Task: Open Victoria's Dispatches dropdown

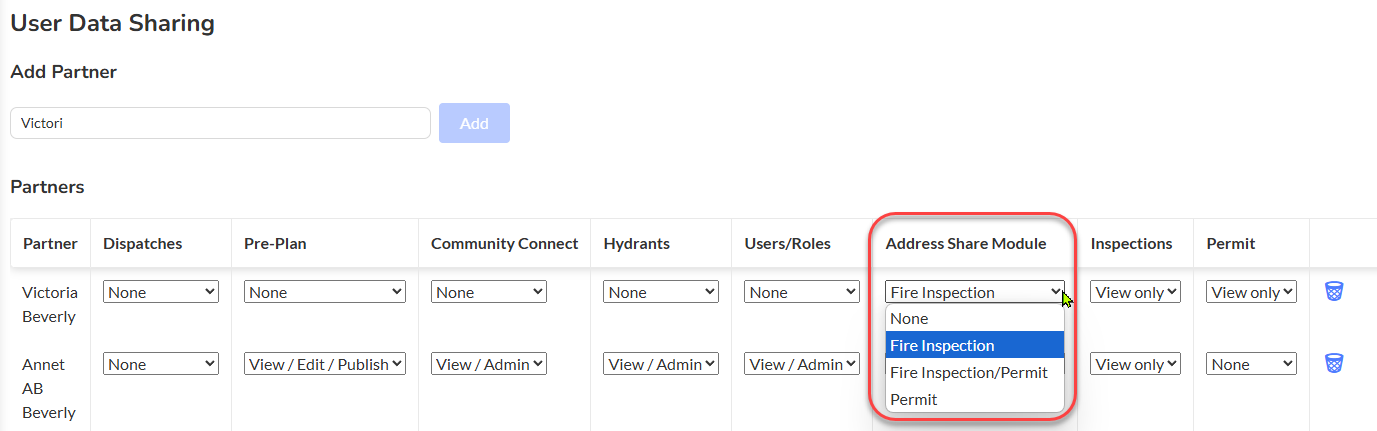Action: (x=161, y=292)
